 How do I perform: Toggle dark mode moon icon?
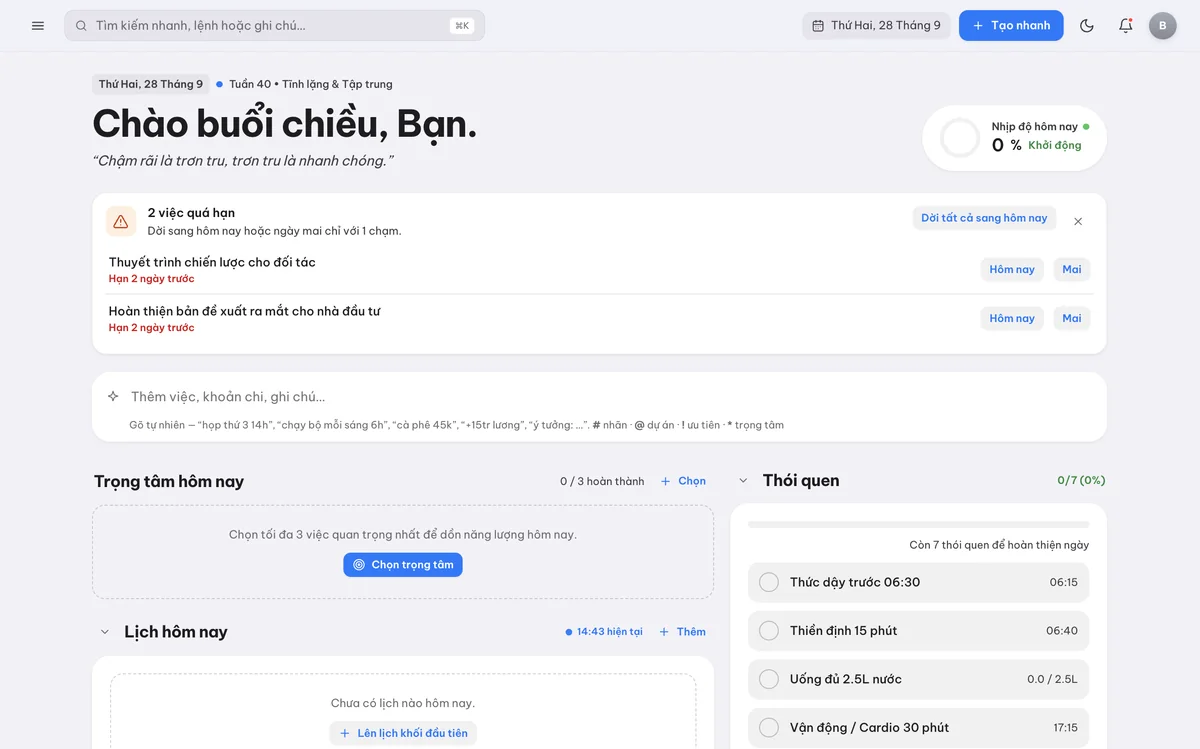pyautogui.click(x=1087, y=26)
